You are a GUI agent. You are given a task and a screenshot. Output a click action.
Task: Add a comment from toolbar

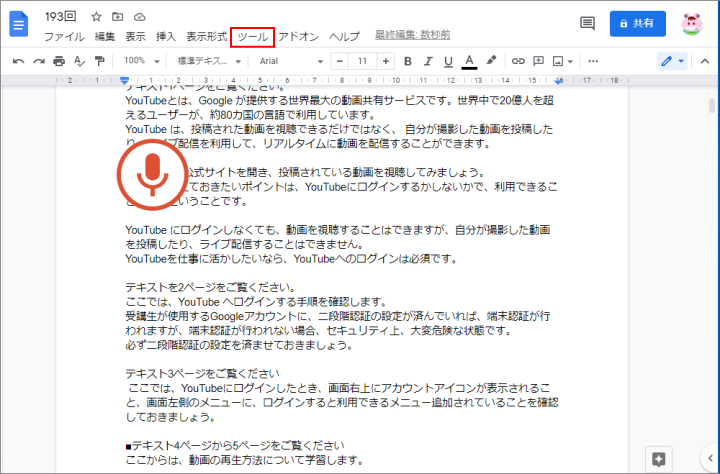pos(538,61)
